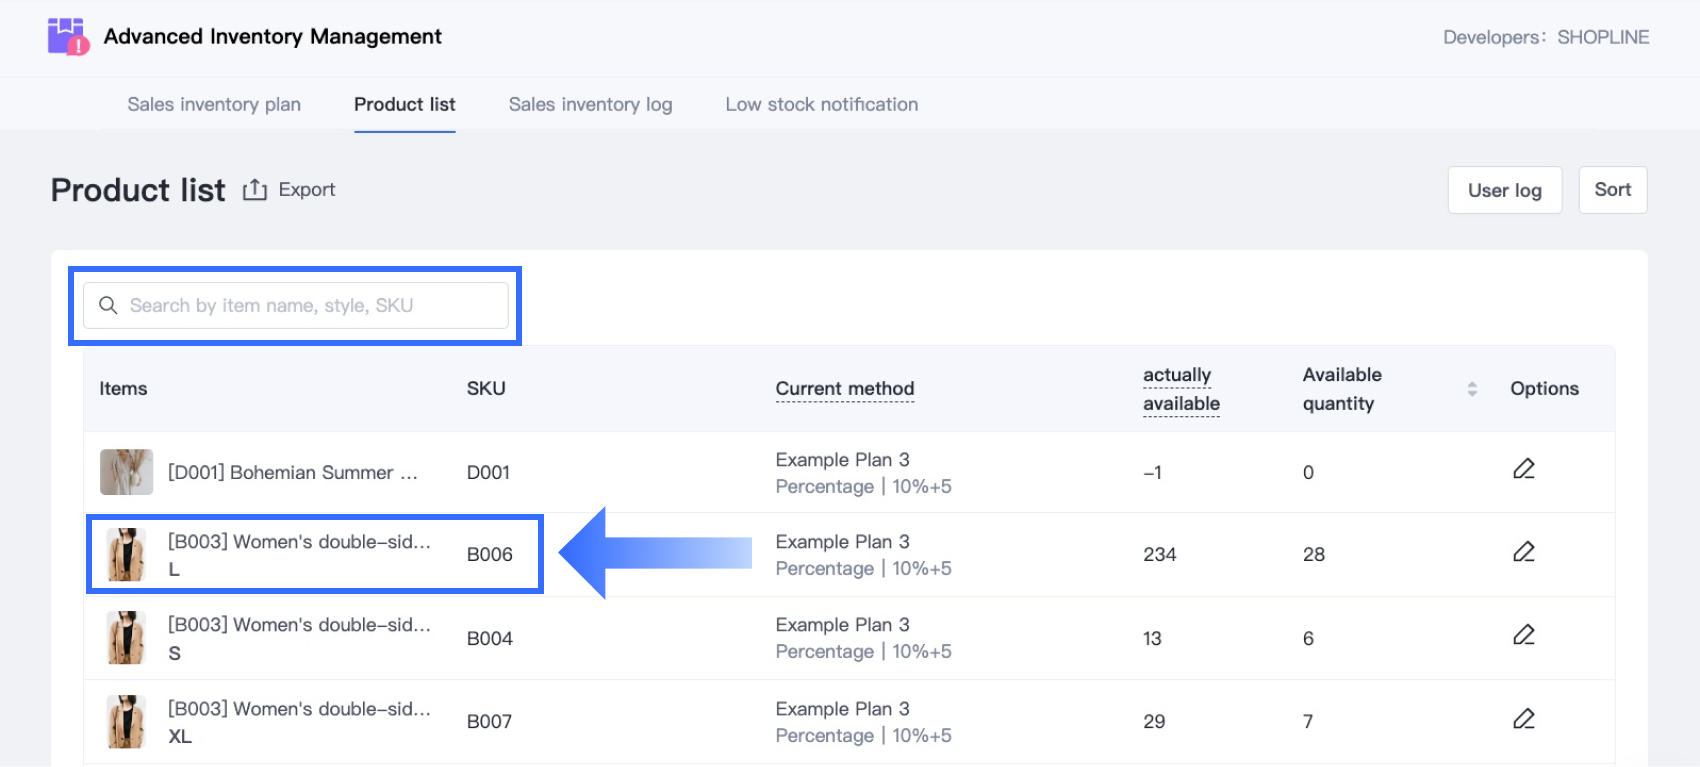Select the Product list tab
This screenshot has width=1700, height=767.
(404, 104)
